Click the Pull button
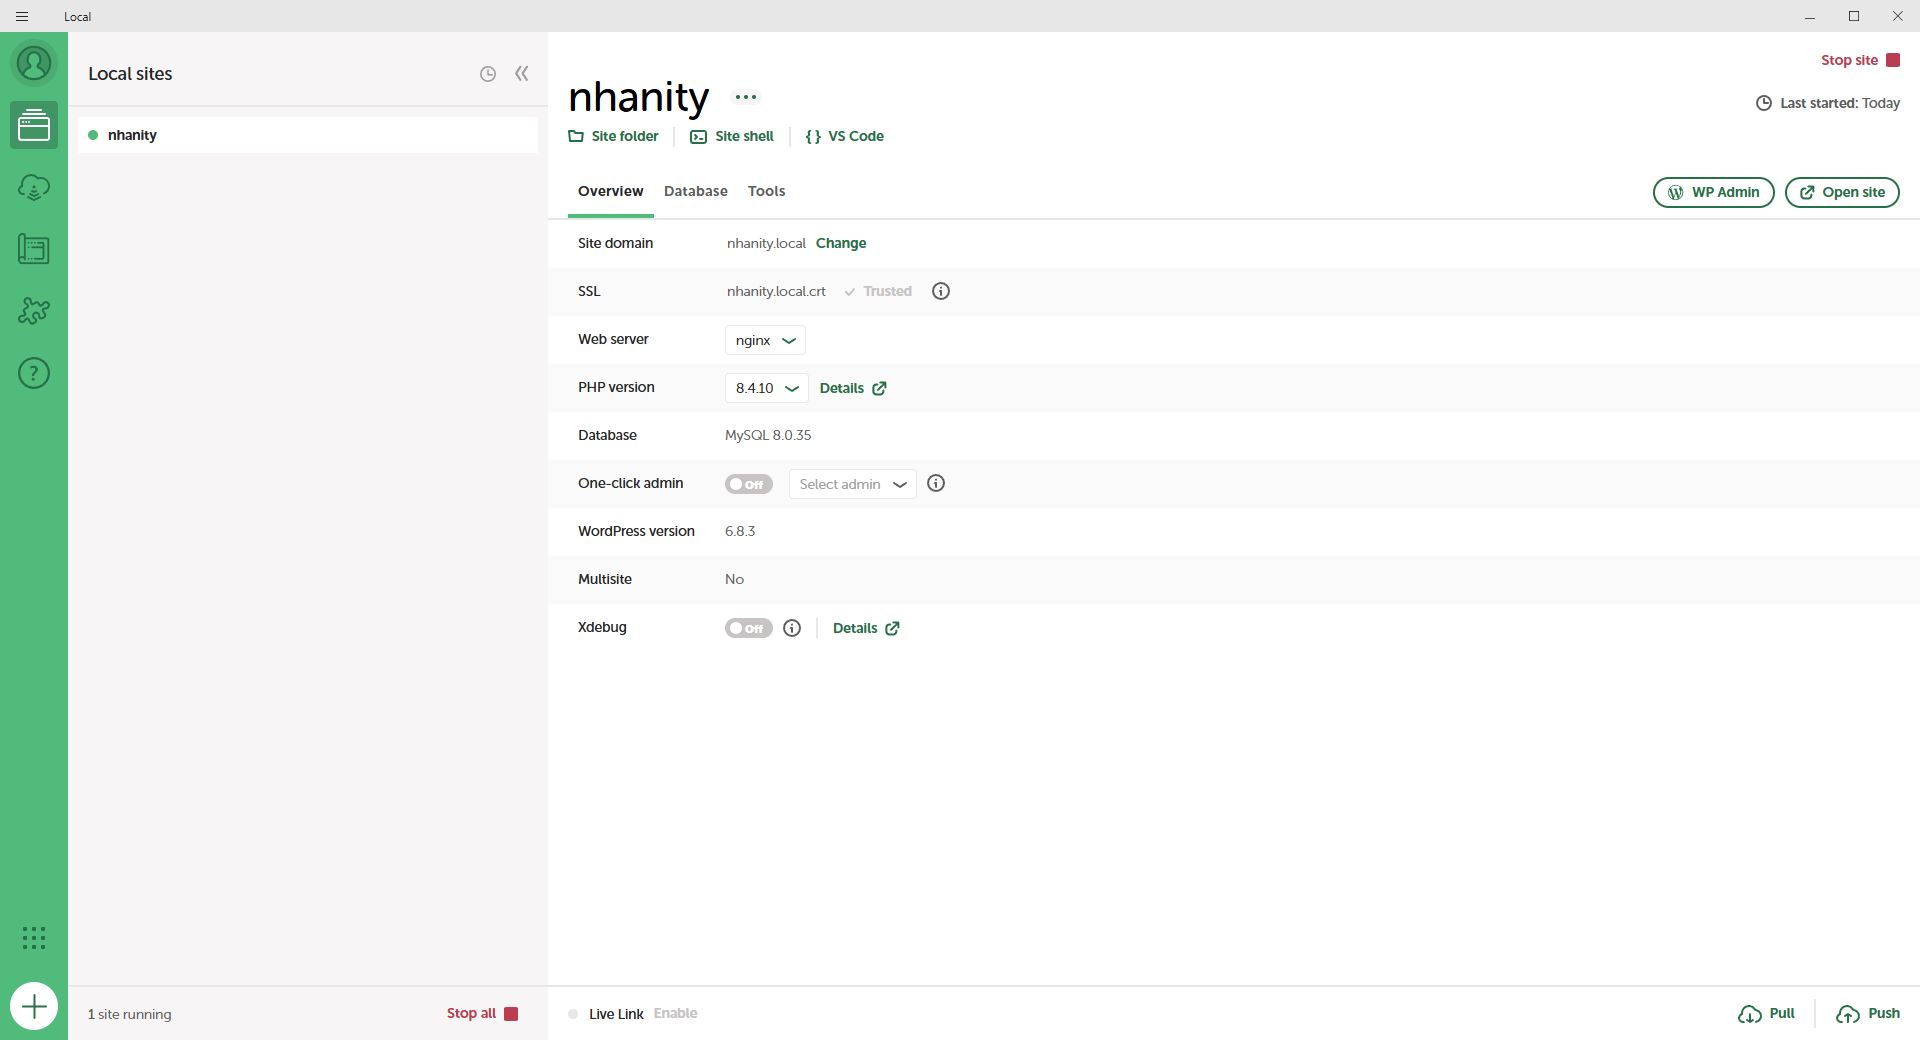Screen dimensions: 1920x1040 (1766, 1013)
